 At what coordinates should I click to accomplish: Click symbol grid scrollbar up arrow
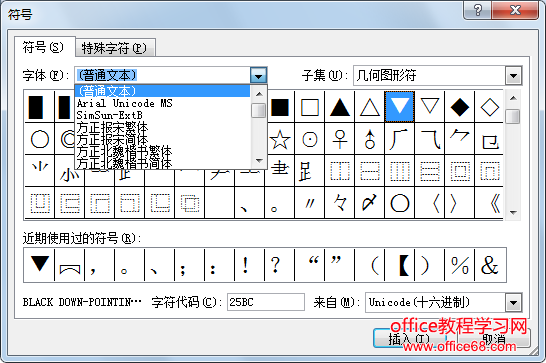[x=513, y=98]
